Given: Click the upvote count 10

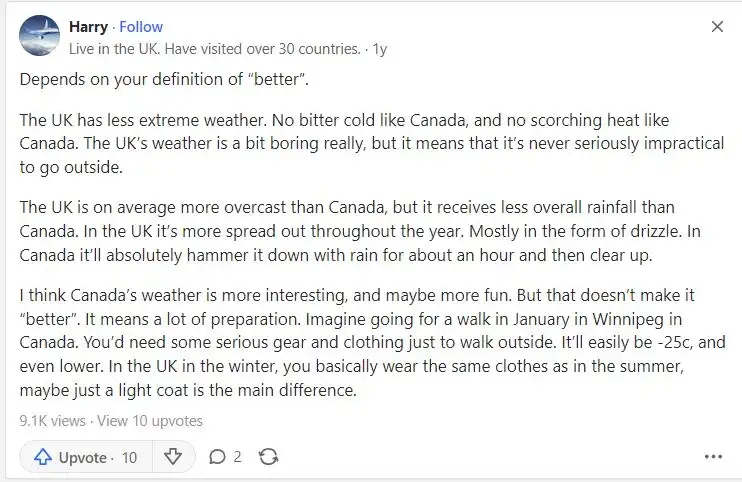Looking at the screenshot, I should (129, 457).
